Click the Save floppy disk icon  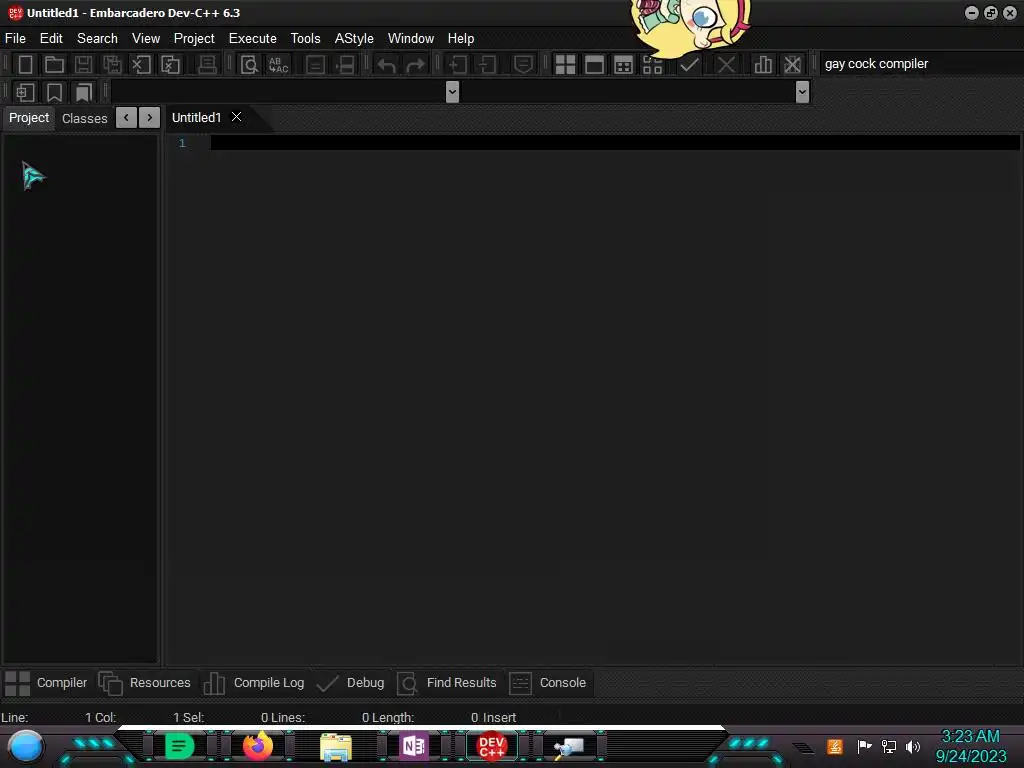83,64
